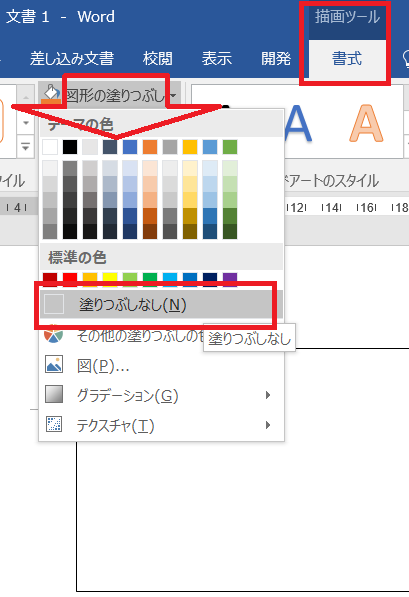
Task: Click the gradient square icon
Action: pos(54,394)
